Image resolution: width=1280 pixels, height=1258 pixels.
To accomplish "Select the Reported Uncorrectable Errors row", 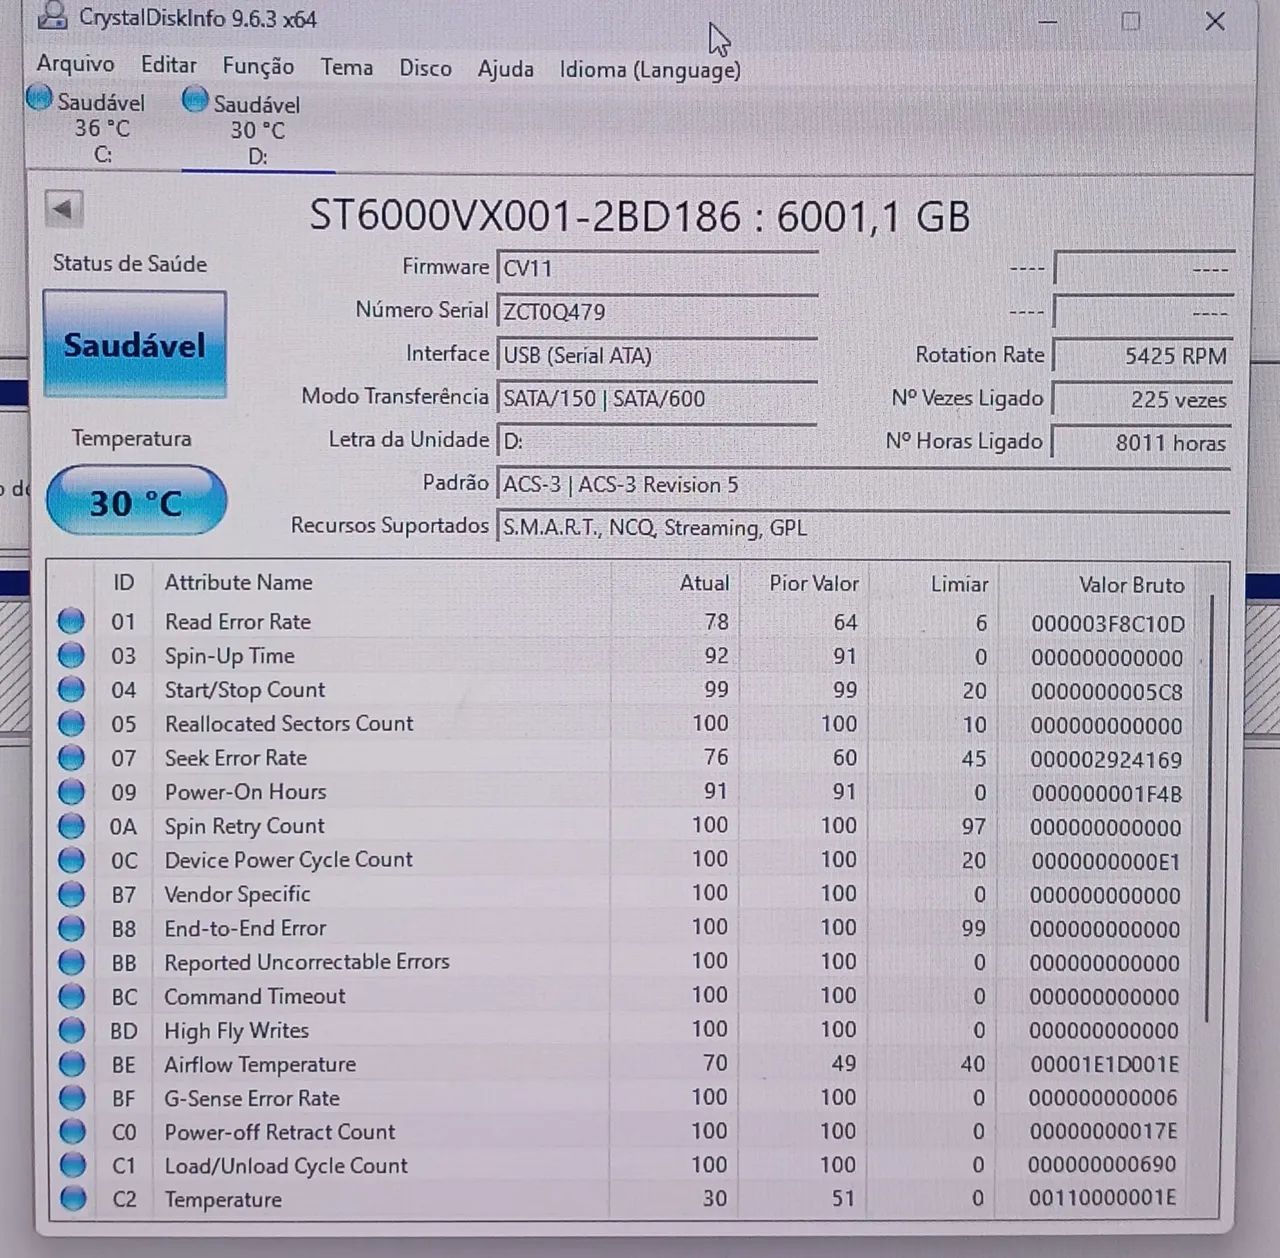I will pos(620,962).
